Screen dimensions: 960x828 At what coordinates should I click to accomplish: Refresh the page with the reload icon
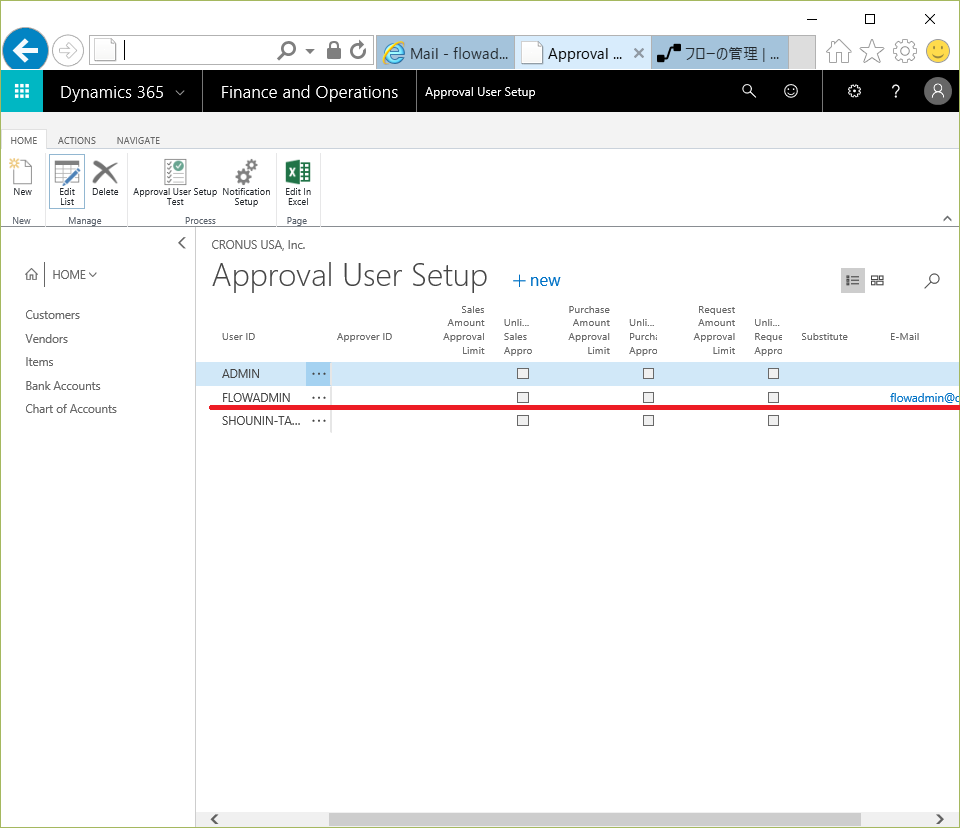pyautogui.click(x=358, y=50)
